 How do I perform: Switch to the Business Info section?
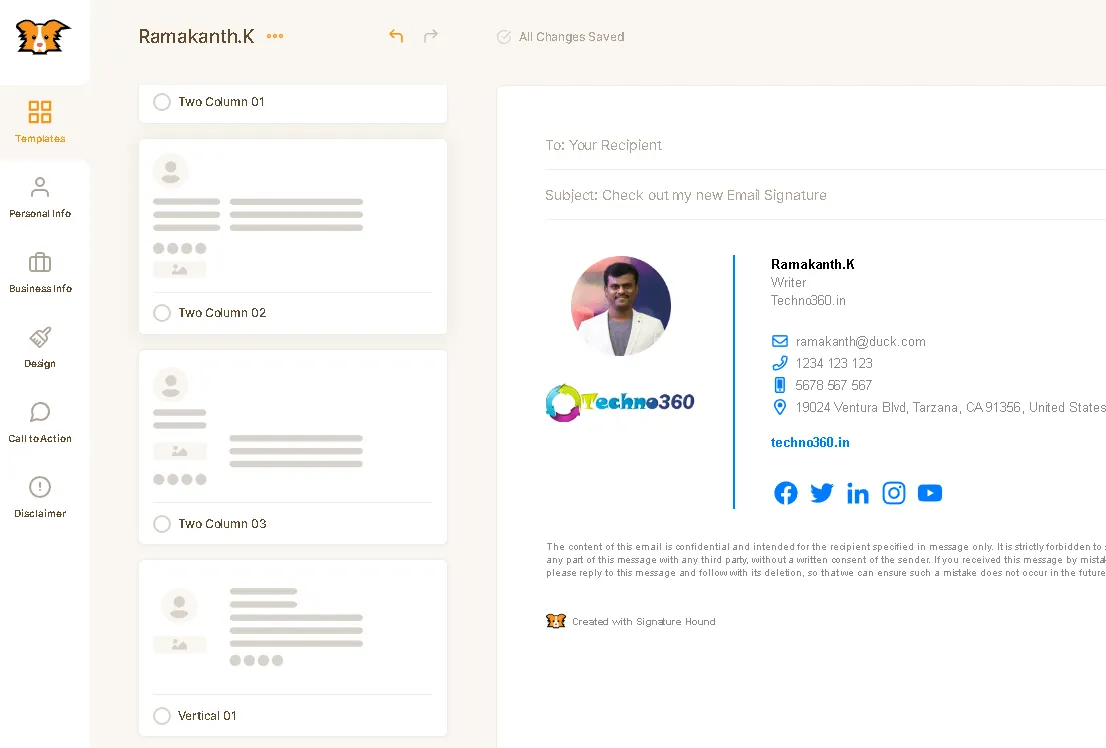click(40, 272)
